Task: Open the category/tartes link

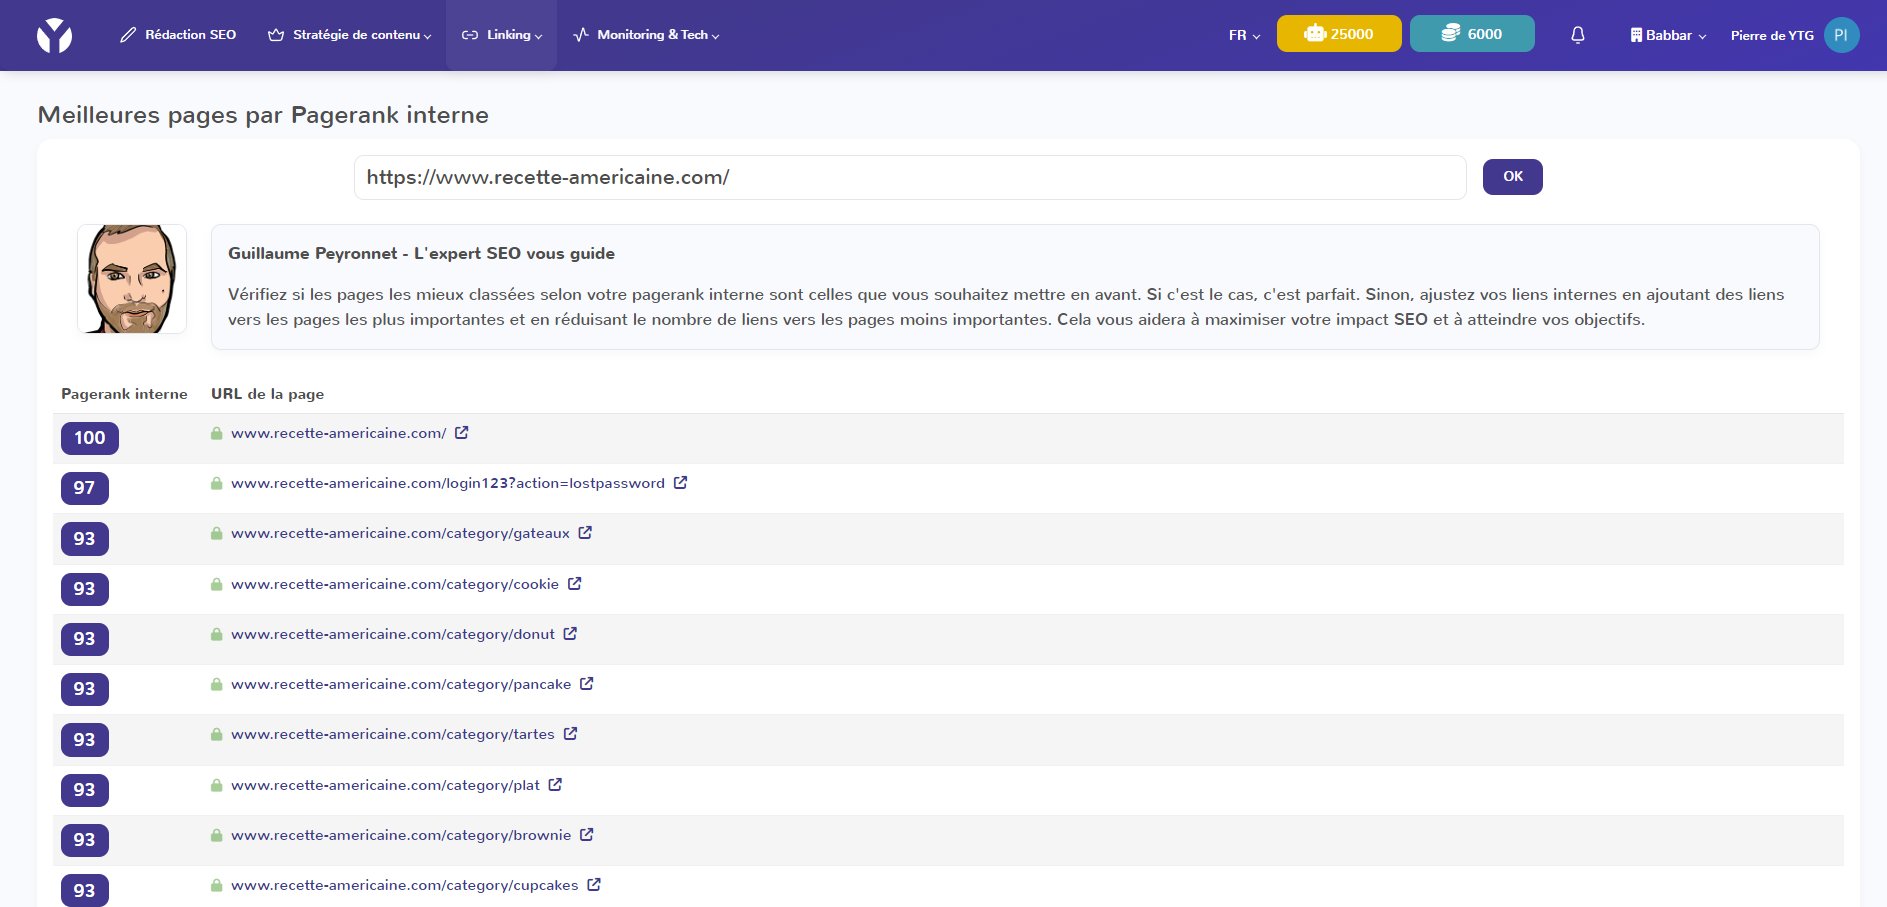Action: (x=392, y=734)
